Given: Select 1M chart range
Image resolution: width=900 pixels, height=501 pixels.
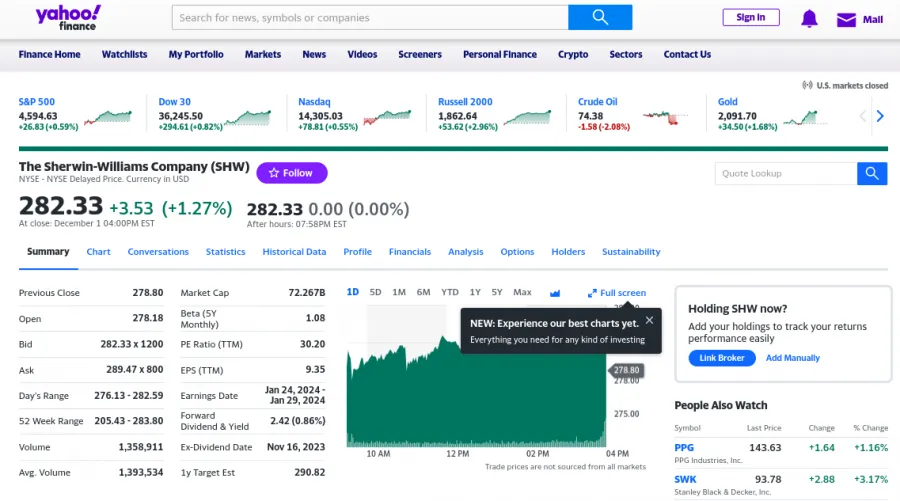Looking at the screenshot, I should (x=399, y=292).
